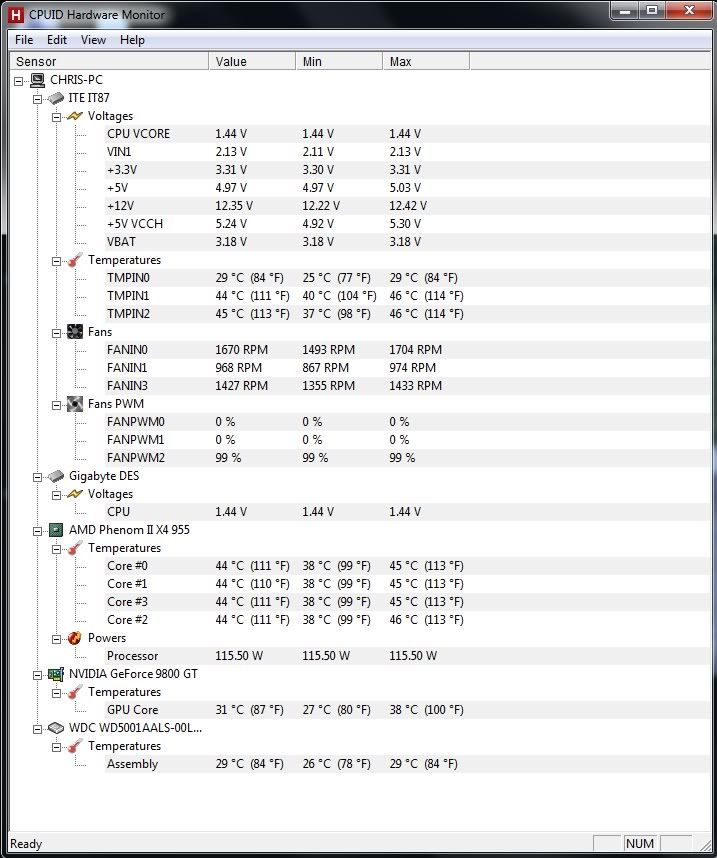
Task: Select the GPU Core temperature reading
Action: click(x=131, y=710)
